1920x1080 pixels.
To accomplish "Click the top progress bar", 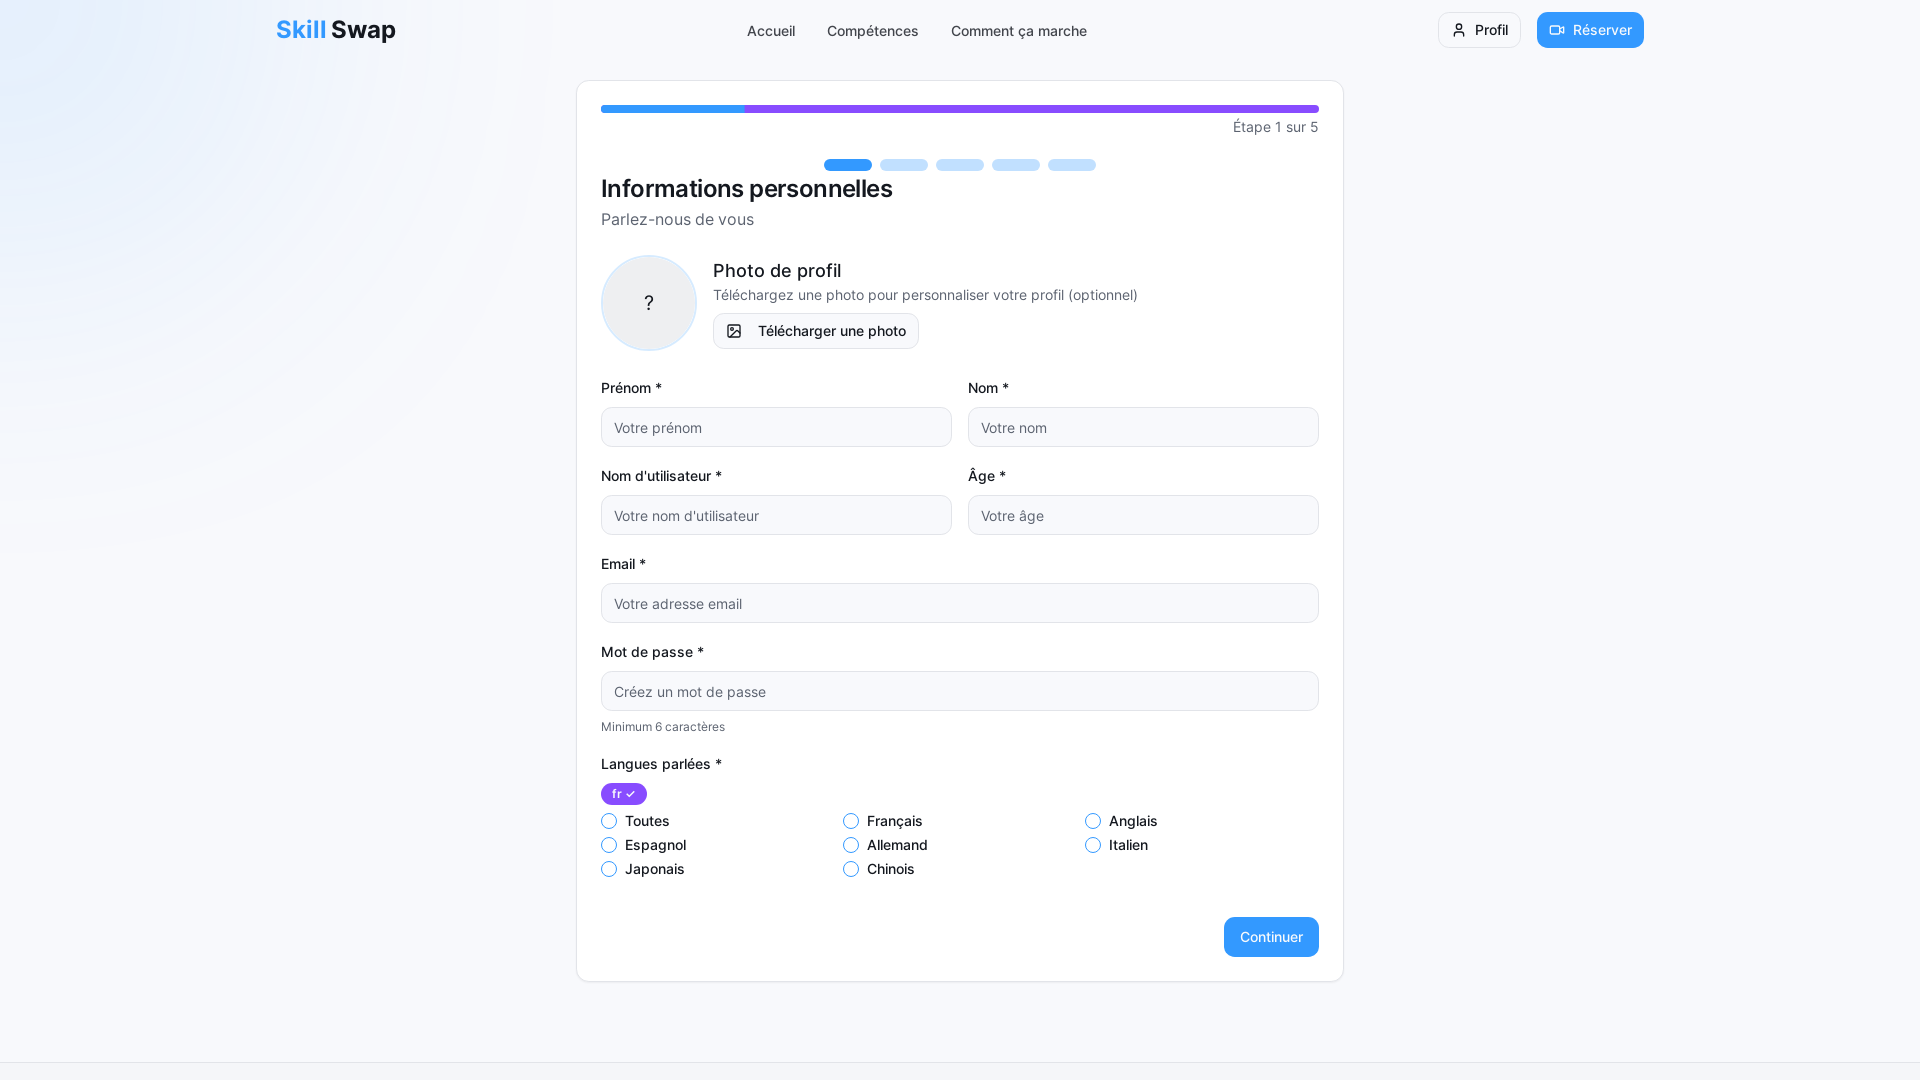I will (x=960, y=109).
